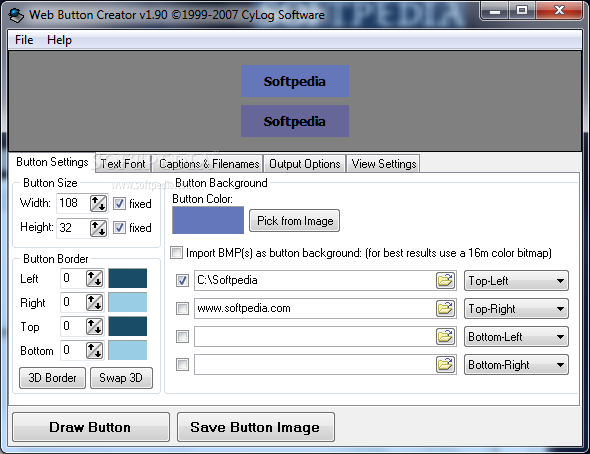Click the lower Softpedia preview button
The image size is (590, 454).
coord(295,121)
